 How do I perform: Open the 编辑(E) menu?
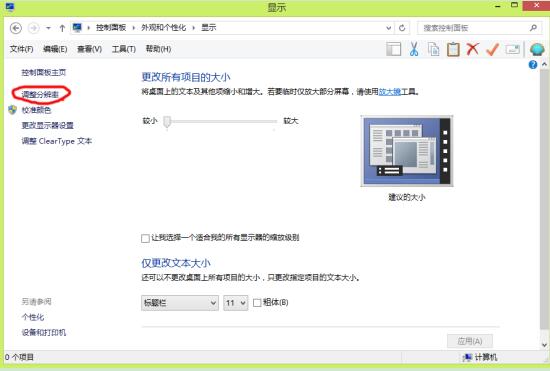(x=55, y=49)
